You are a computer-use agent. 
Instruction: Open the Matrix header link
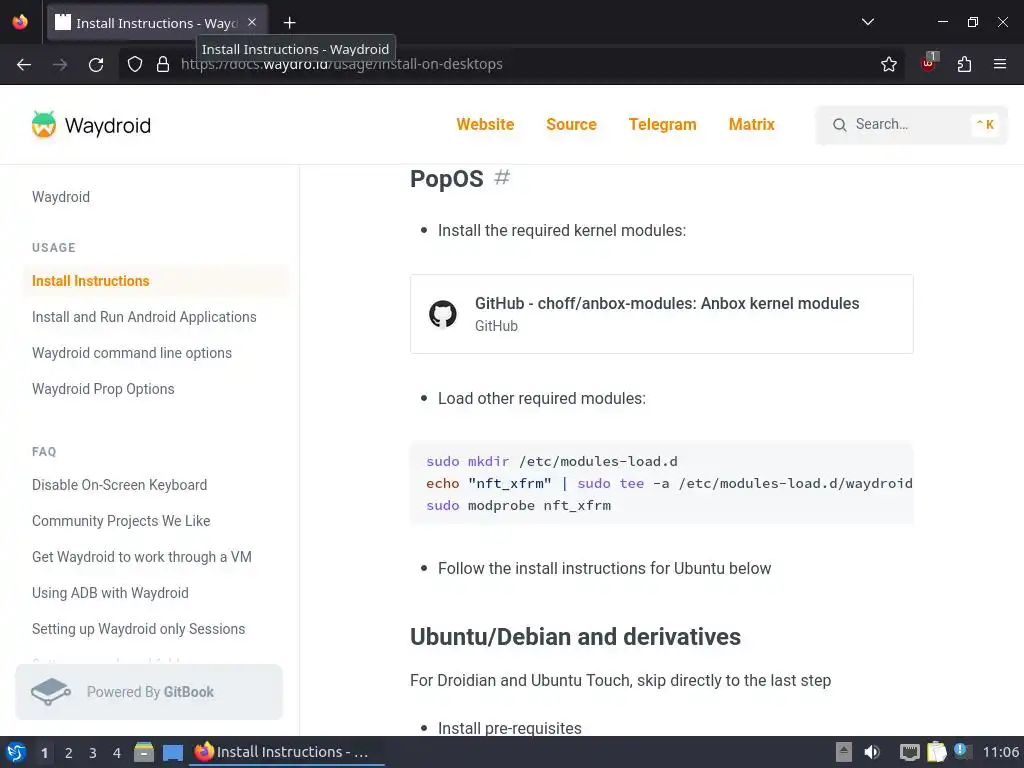pyautogui.click(x=752, y=124)
